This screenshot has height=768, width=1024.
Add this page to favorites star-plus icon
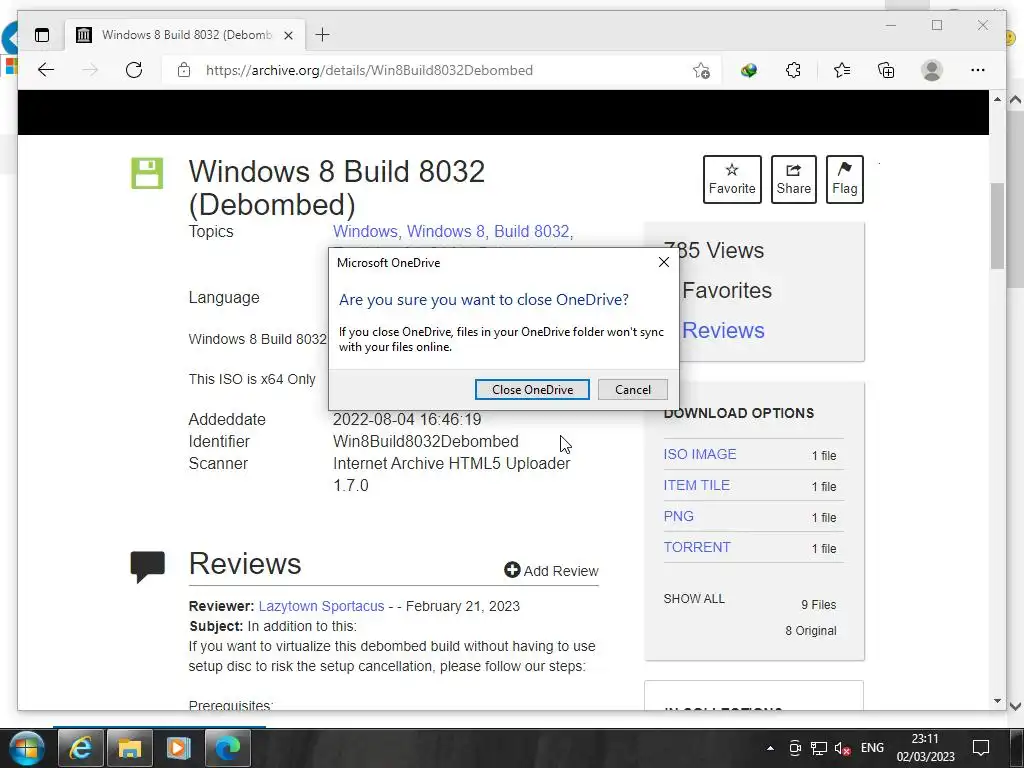(x=701, y=70)
